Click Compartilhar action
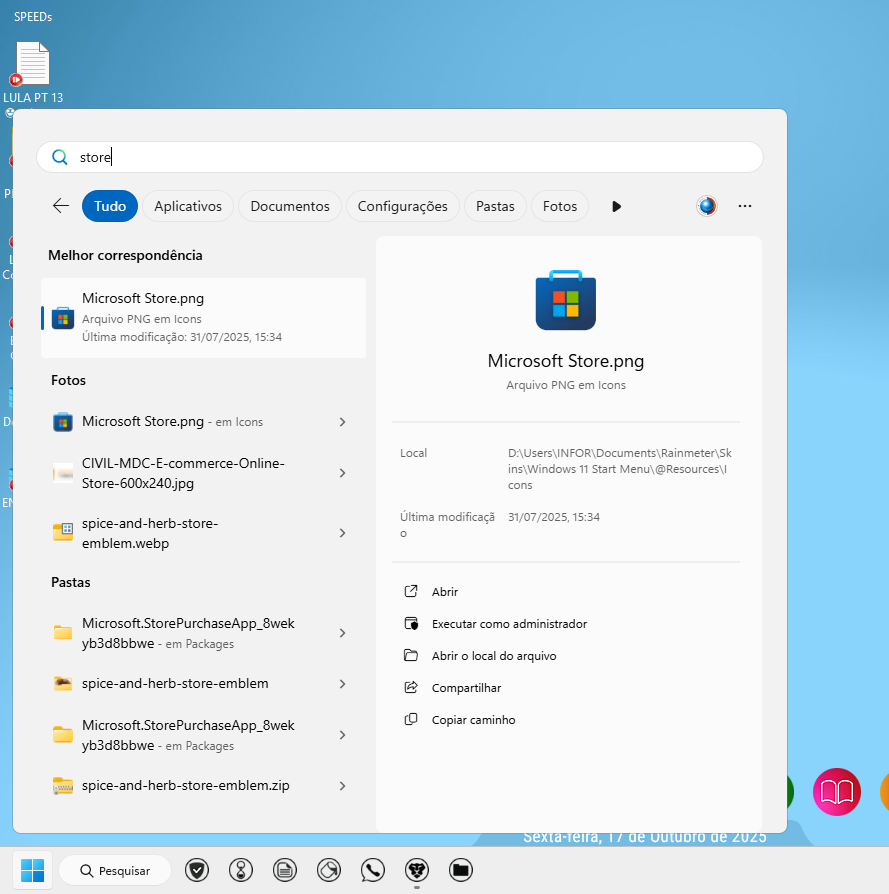The height and width of the screenshot is (894, 889). [466, 688]
